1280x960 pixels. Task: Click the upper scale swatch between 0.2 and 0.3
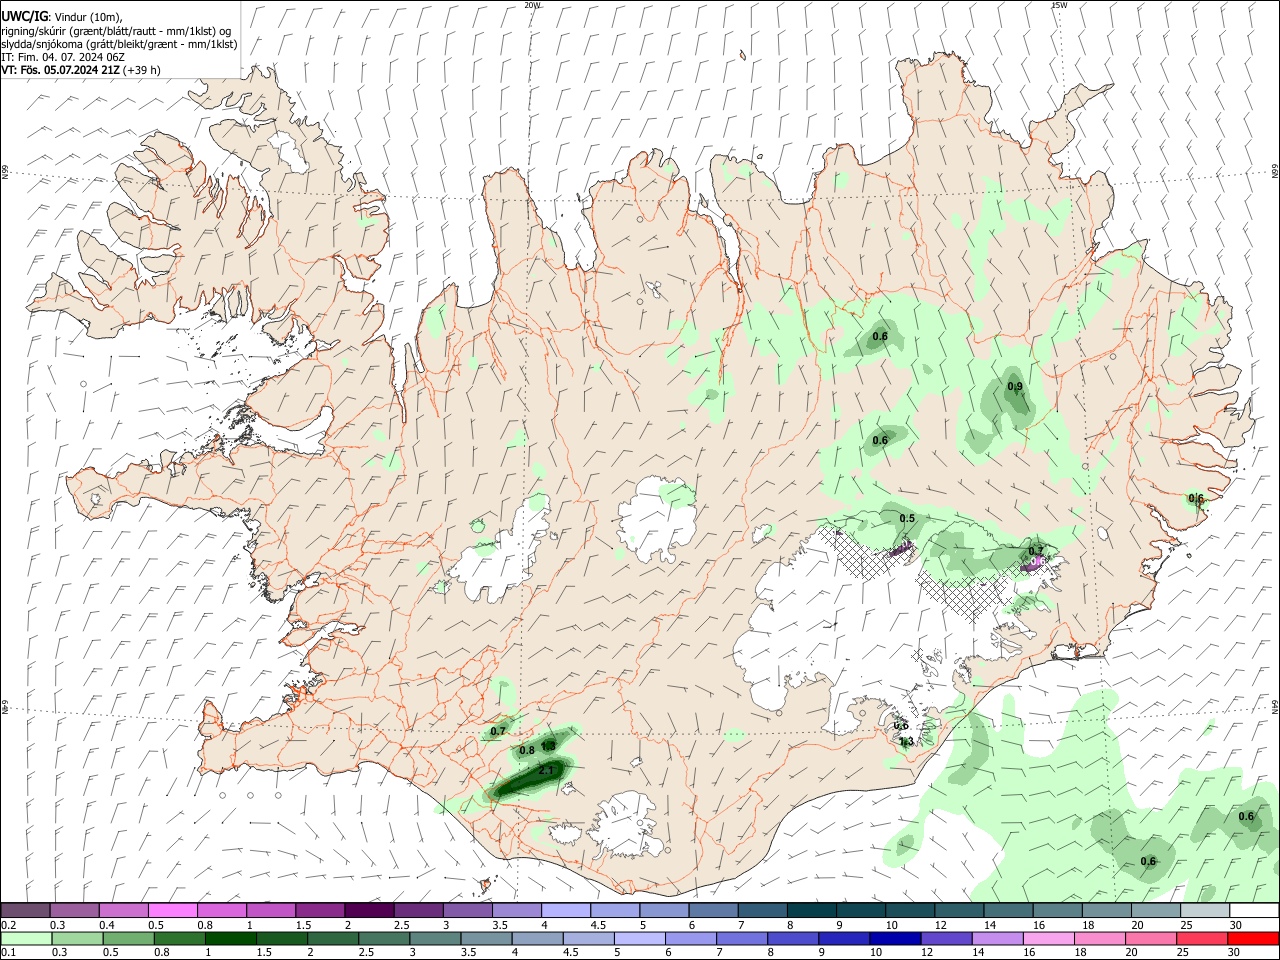point(26,911)
